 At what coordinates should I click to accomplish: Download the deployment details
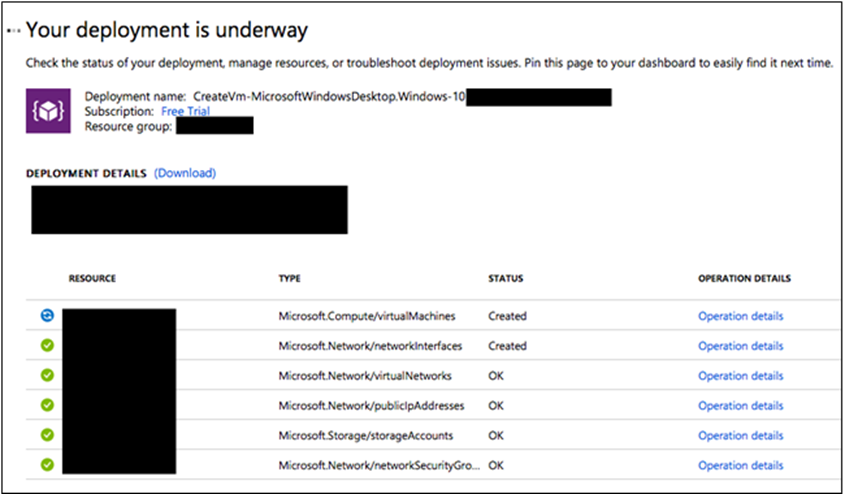[185, 173]
